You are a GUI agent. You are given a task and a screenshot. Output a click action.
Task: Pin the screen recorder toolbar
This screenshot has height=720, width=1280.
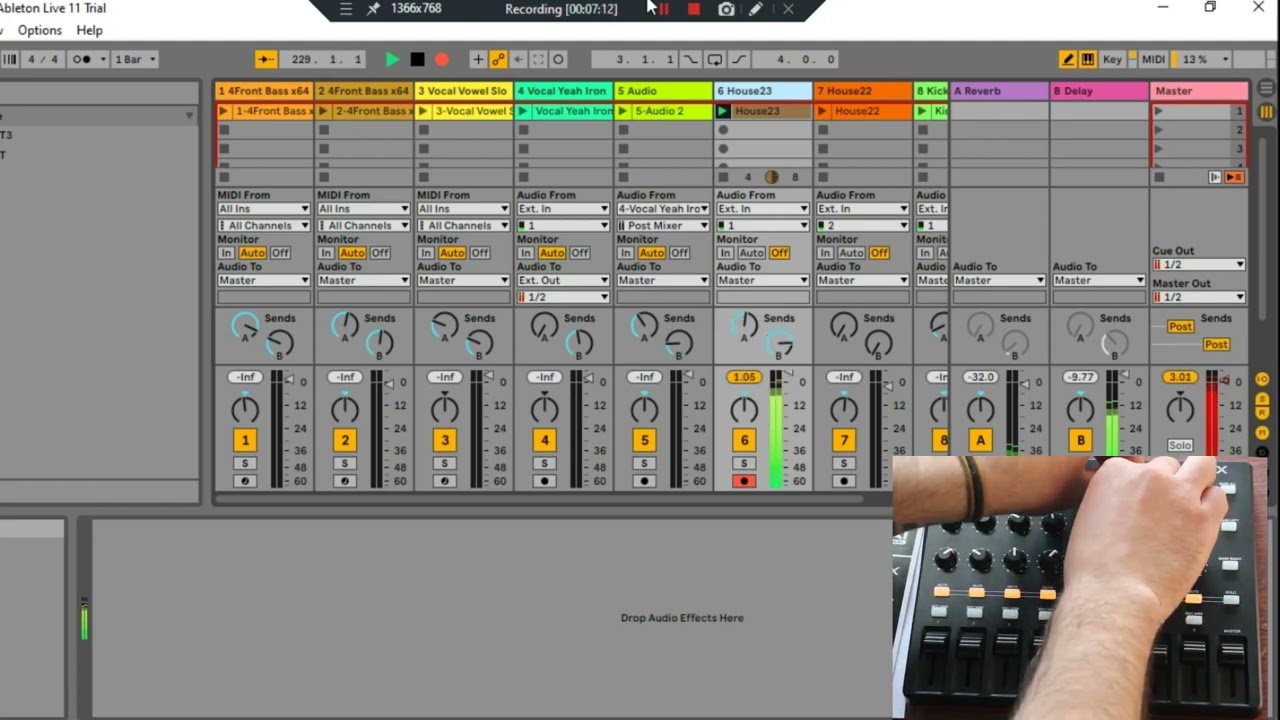point(374,9)
